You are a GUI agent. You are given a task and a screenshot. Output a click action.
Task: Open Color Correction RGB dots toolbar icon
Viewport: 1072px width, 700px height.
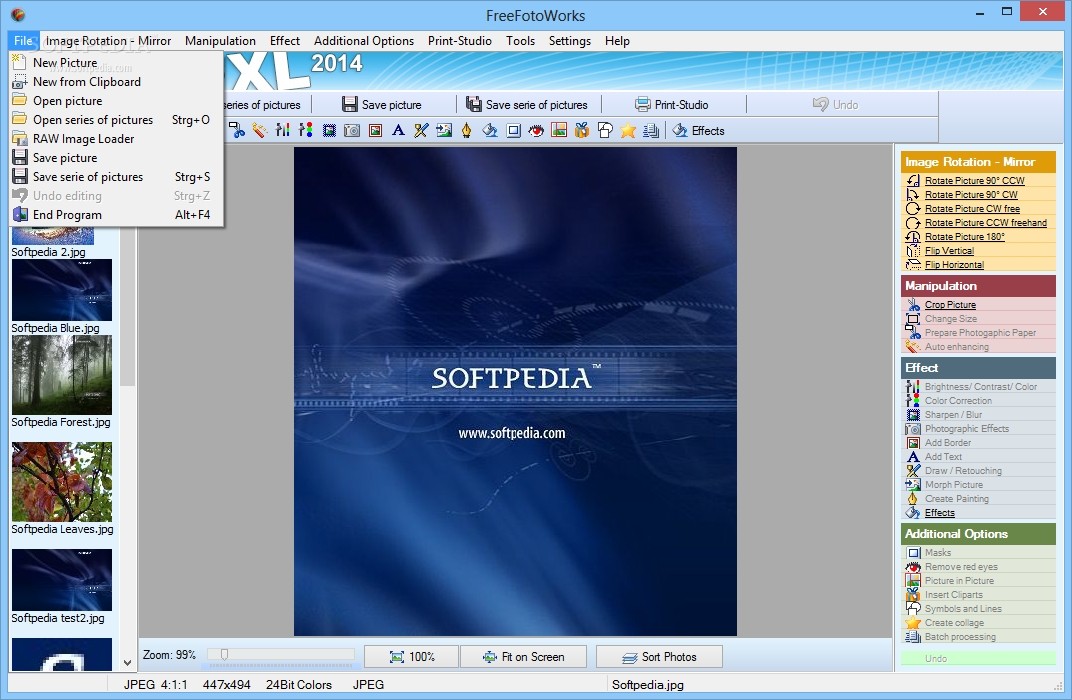306,130
